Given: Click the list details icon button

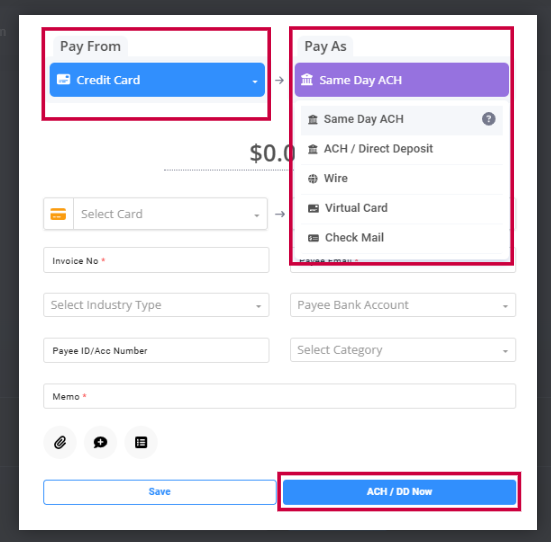Looking at the screenshot, I should [141, 442].
